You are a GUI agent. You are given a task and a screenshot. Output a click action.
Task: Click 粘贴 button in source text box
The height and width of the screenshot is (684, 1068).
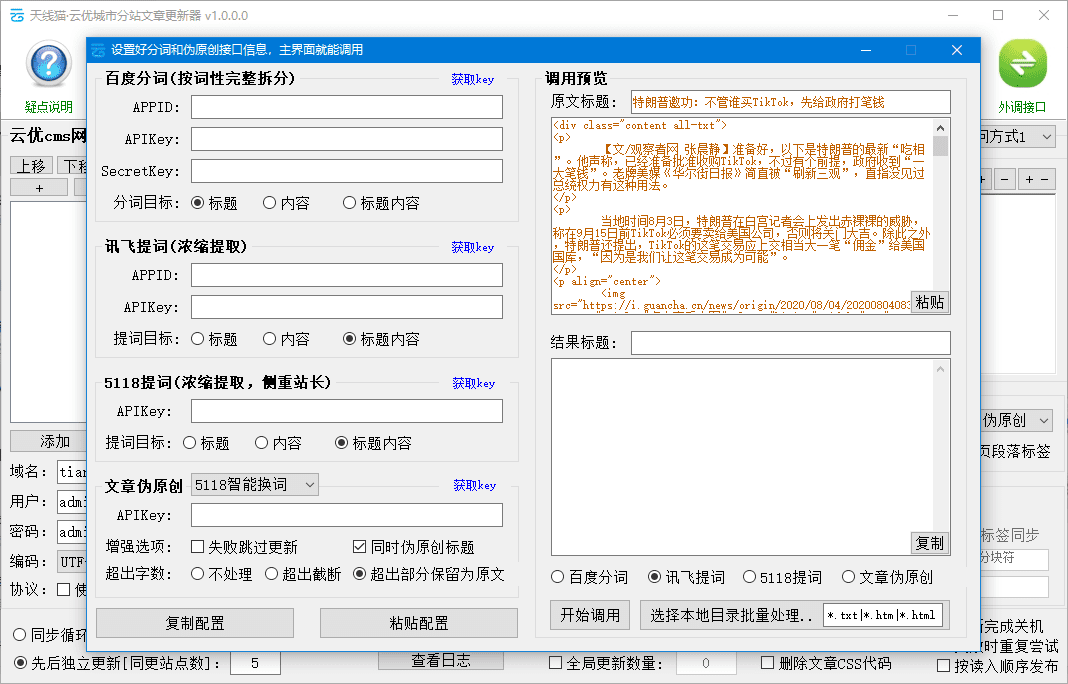pos(930,302)
